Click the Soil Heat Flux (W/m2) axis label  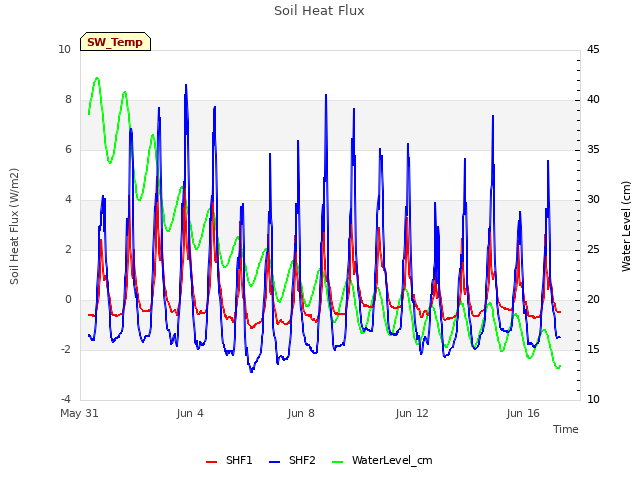click(14, 226)
